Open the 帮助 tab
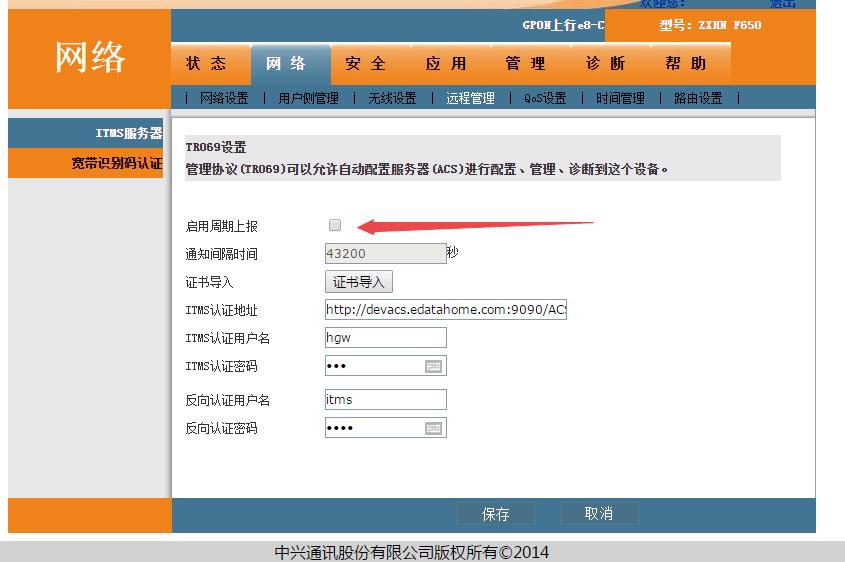845x563 pixels. click(686, 64)
